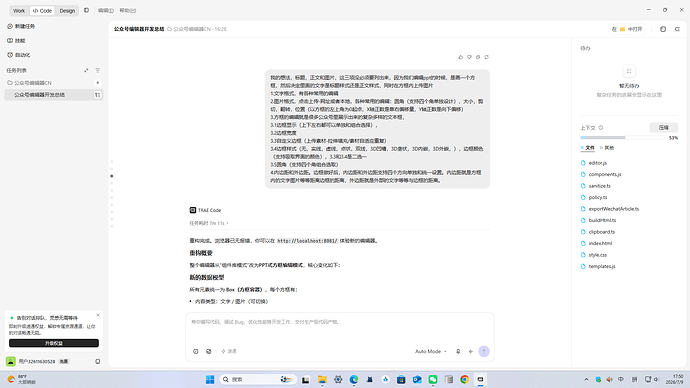Click the icon right of the username
The width and height of the screenshot is (690, 388).
98,361
